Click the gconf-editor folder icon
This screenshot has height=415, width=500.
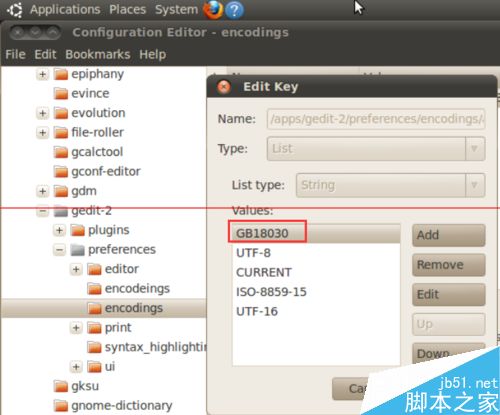61,172
